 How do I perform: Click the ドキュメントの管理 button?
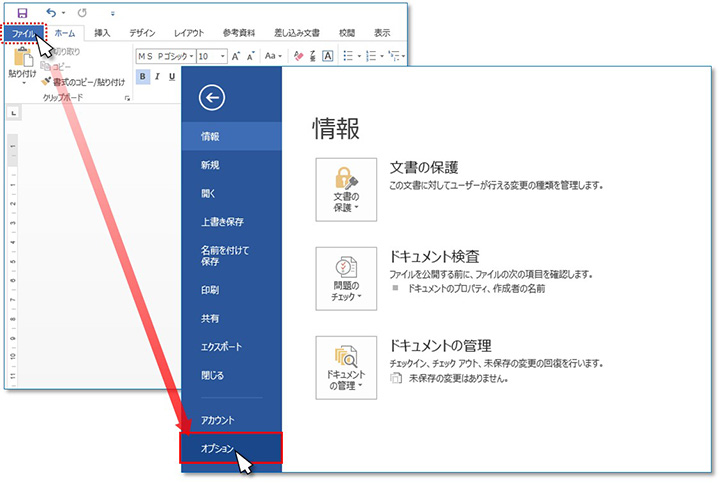tap(346, 368)
